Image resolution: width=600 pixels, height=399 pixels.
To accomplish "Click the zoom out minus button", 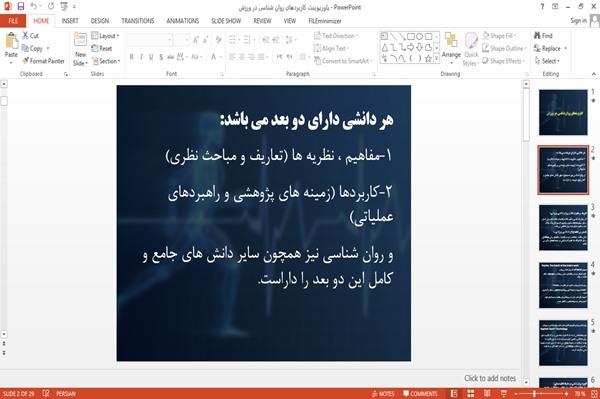I will [515, 393].
